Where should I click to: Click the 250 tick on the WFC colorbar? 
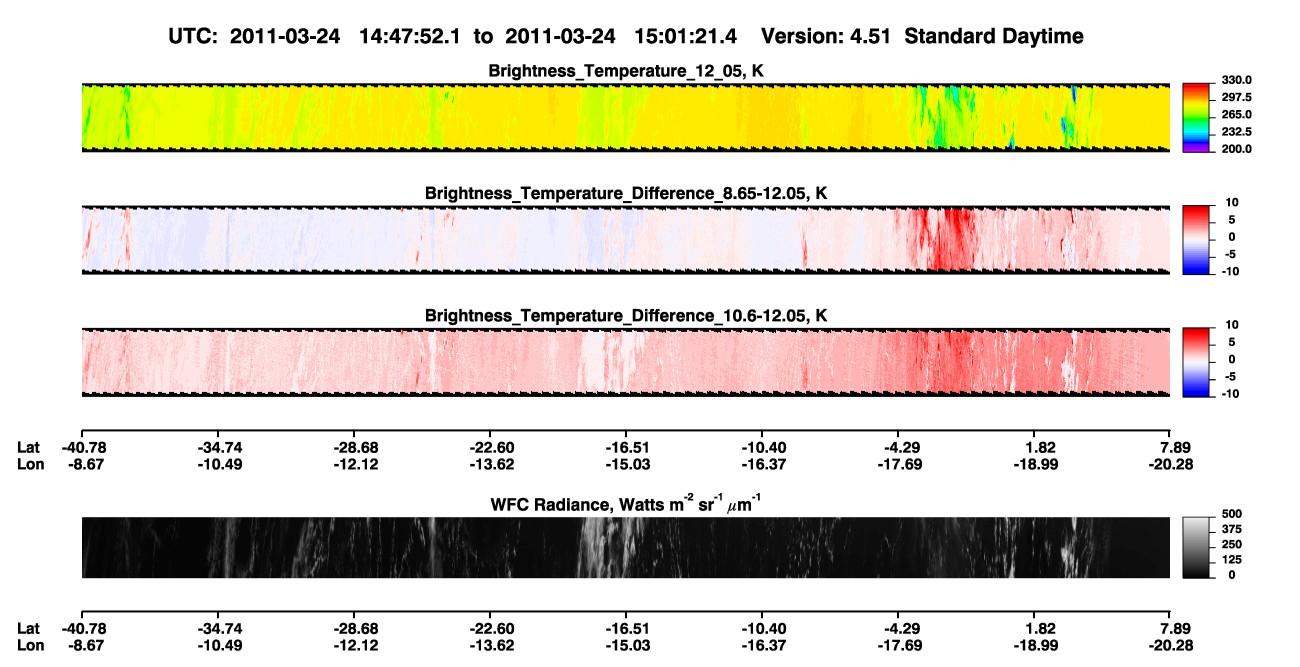(x=1232, y=545)
